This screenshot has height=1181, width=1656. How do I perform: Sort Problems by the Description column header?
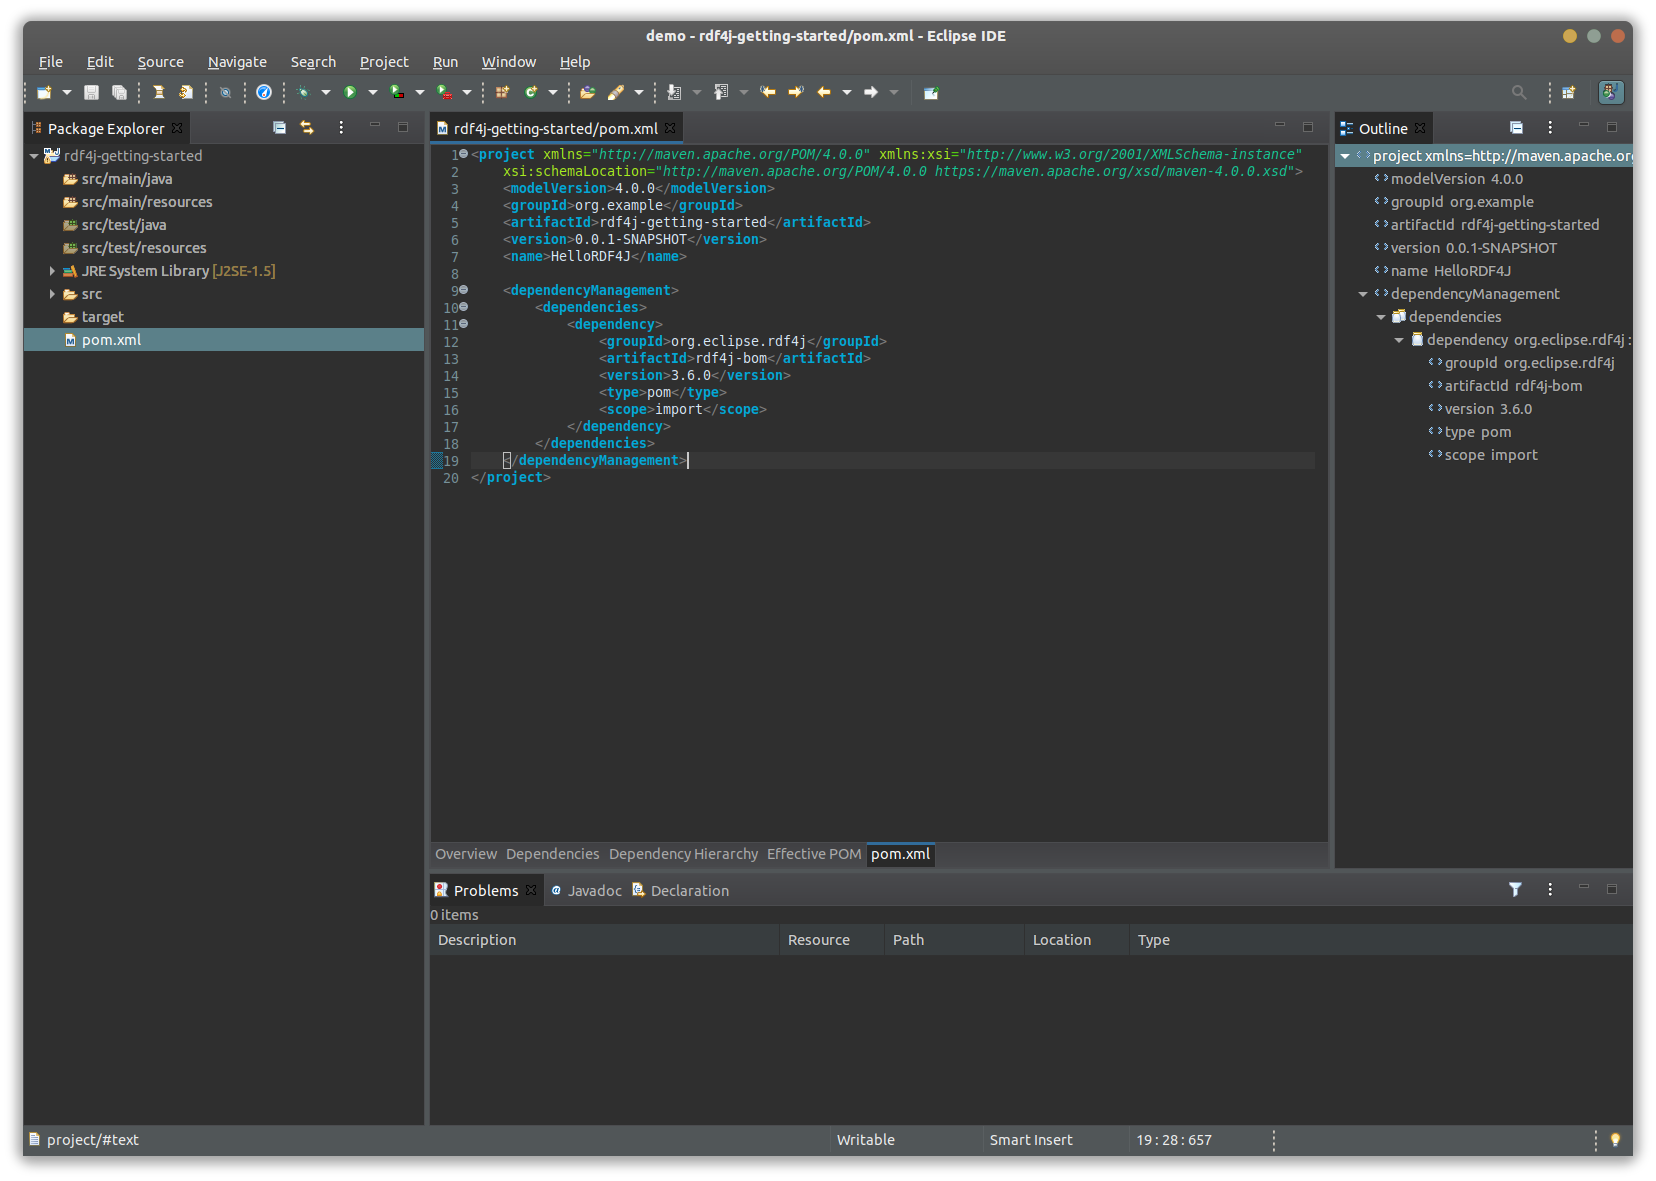click(604, 940)
